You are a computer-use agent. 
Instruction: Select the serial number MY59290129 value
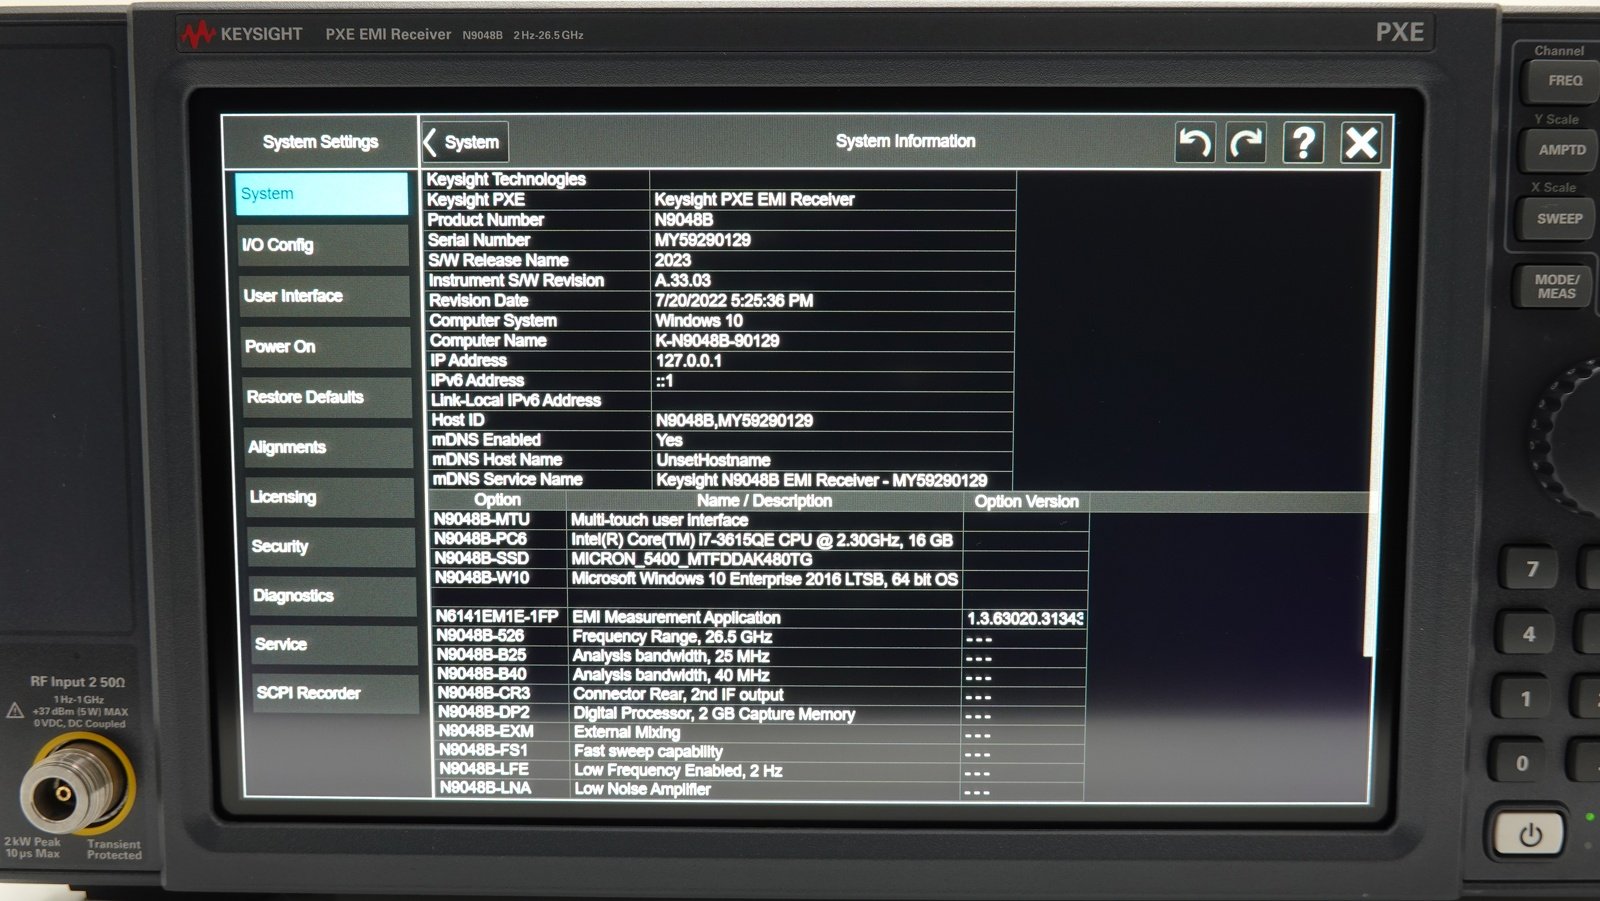[x=703, y=240]
